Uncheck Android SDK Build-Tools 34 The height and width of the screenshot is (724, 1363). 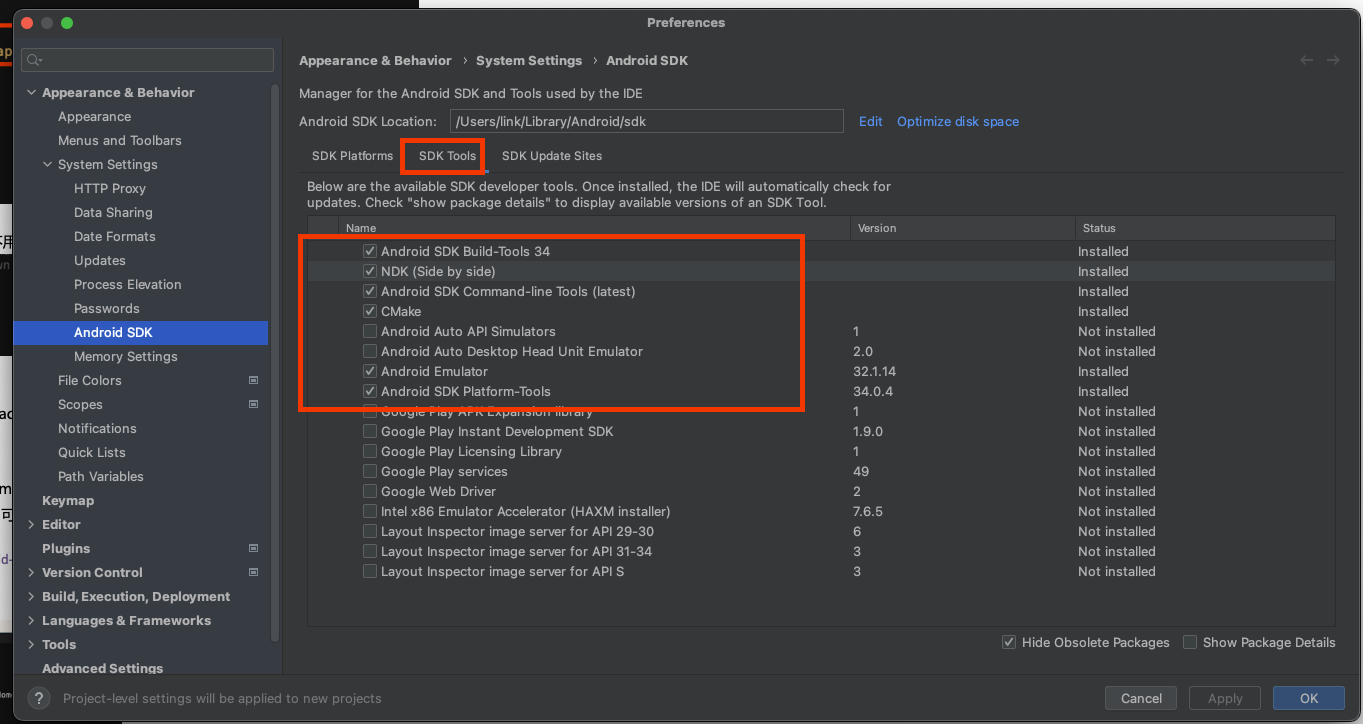point(370,251)
